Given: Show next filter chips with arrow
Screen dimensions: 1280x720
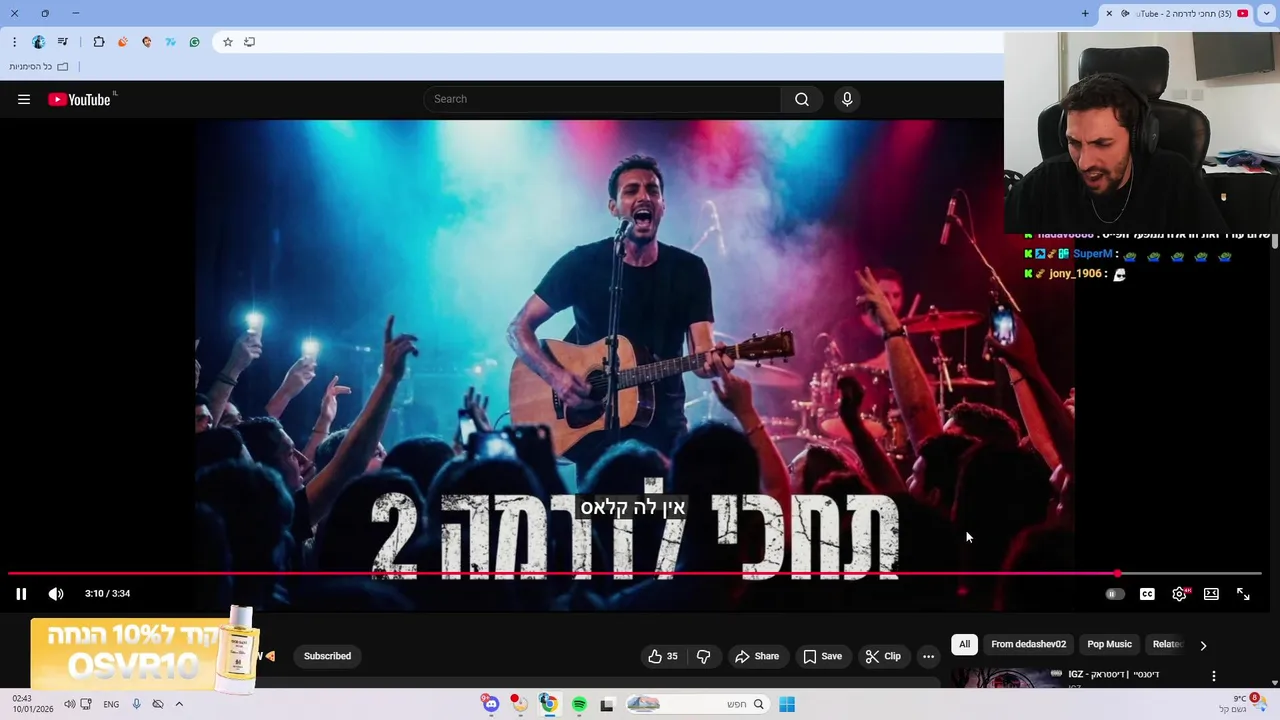Looking at the screenshot, I should tap(1203, 645).
